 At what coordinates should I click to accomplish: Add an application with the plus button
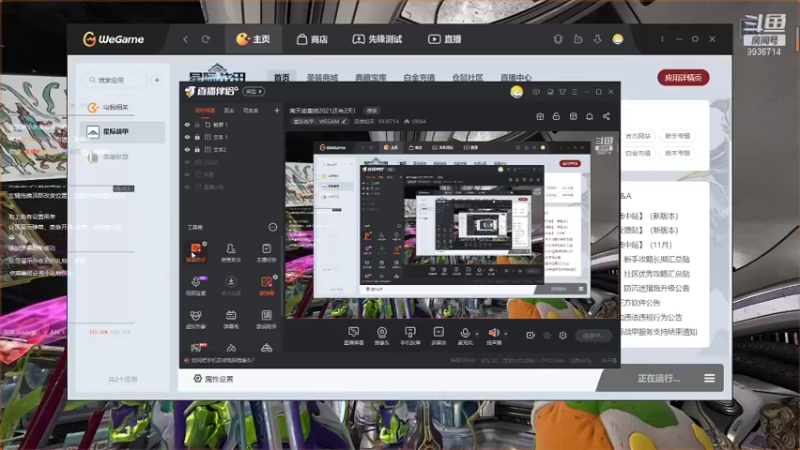(x=157, y=80)
